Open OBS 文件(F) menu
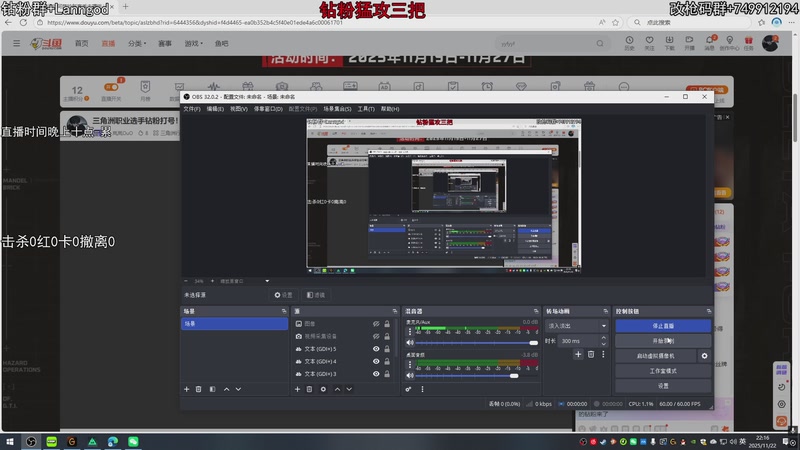 [x=192, y=109]
